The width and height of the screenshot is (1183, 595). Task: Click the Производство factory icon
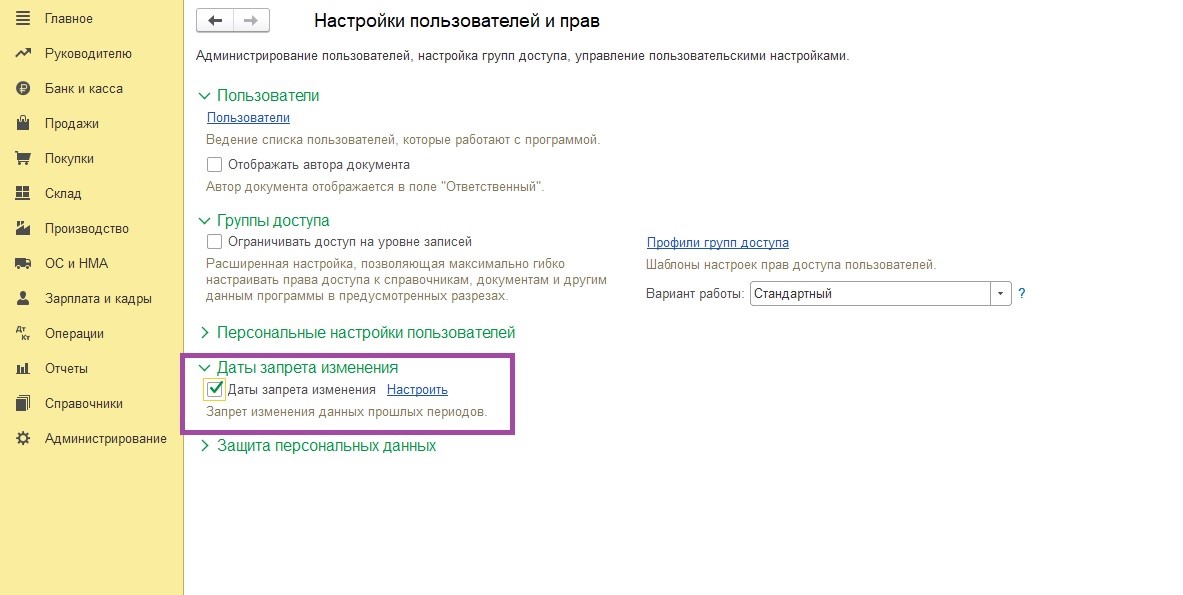23,228
